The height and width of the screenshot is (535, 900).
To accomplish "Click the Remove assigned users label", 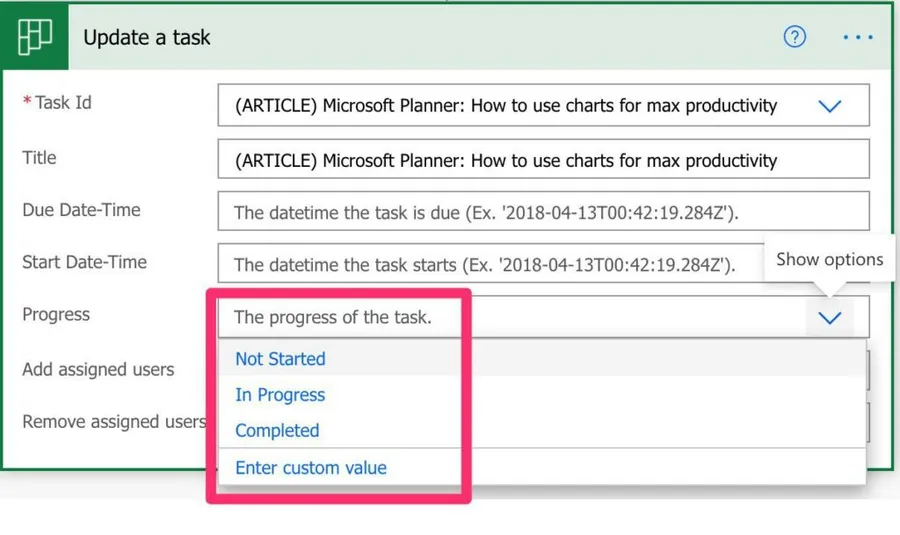I will [x=113, y=422].
